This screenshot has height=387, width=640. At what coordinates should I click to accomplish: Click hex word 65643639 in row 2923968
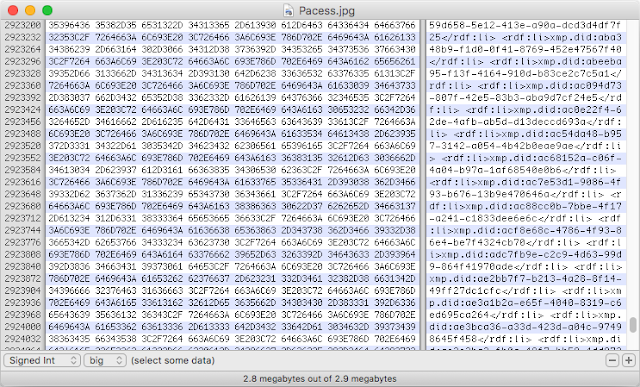point(69,315)
